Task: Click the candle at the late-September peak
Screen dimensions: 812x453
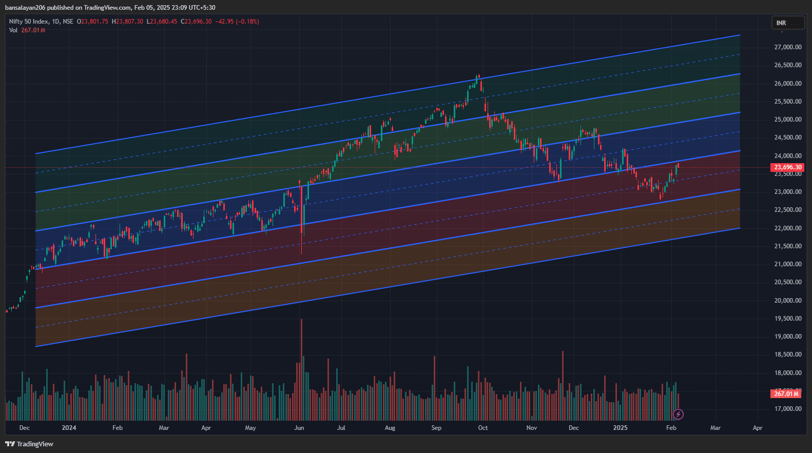Action: pos(478,79)
